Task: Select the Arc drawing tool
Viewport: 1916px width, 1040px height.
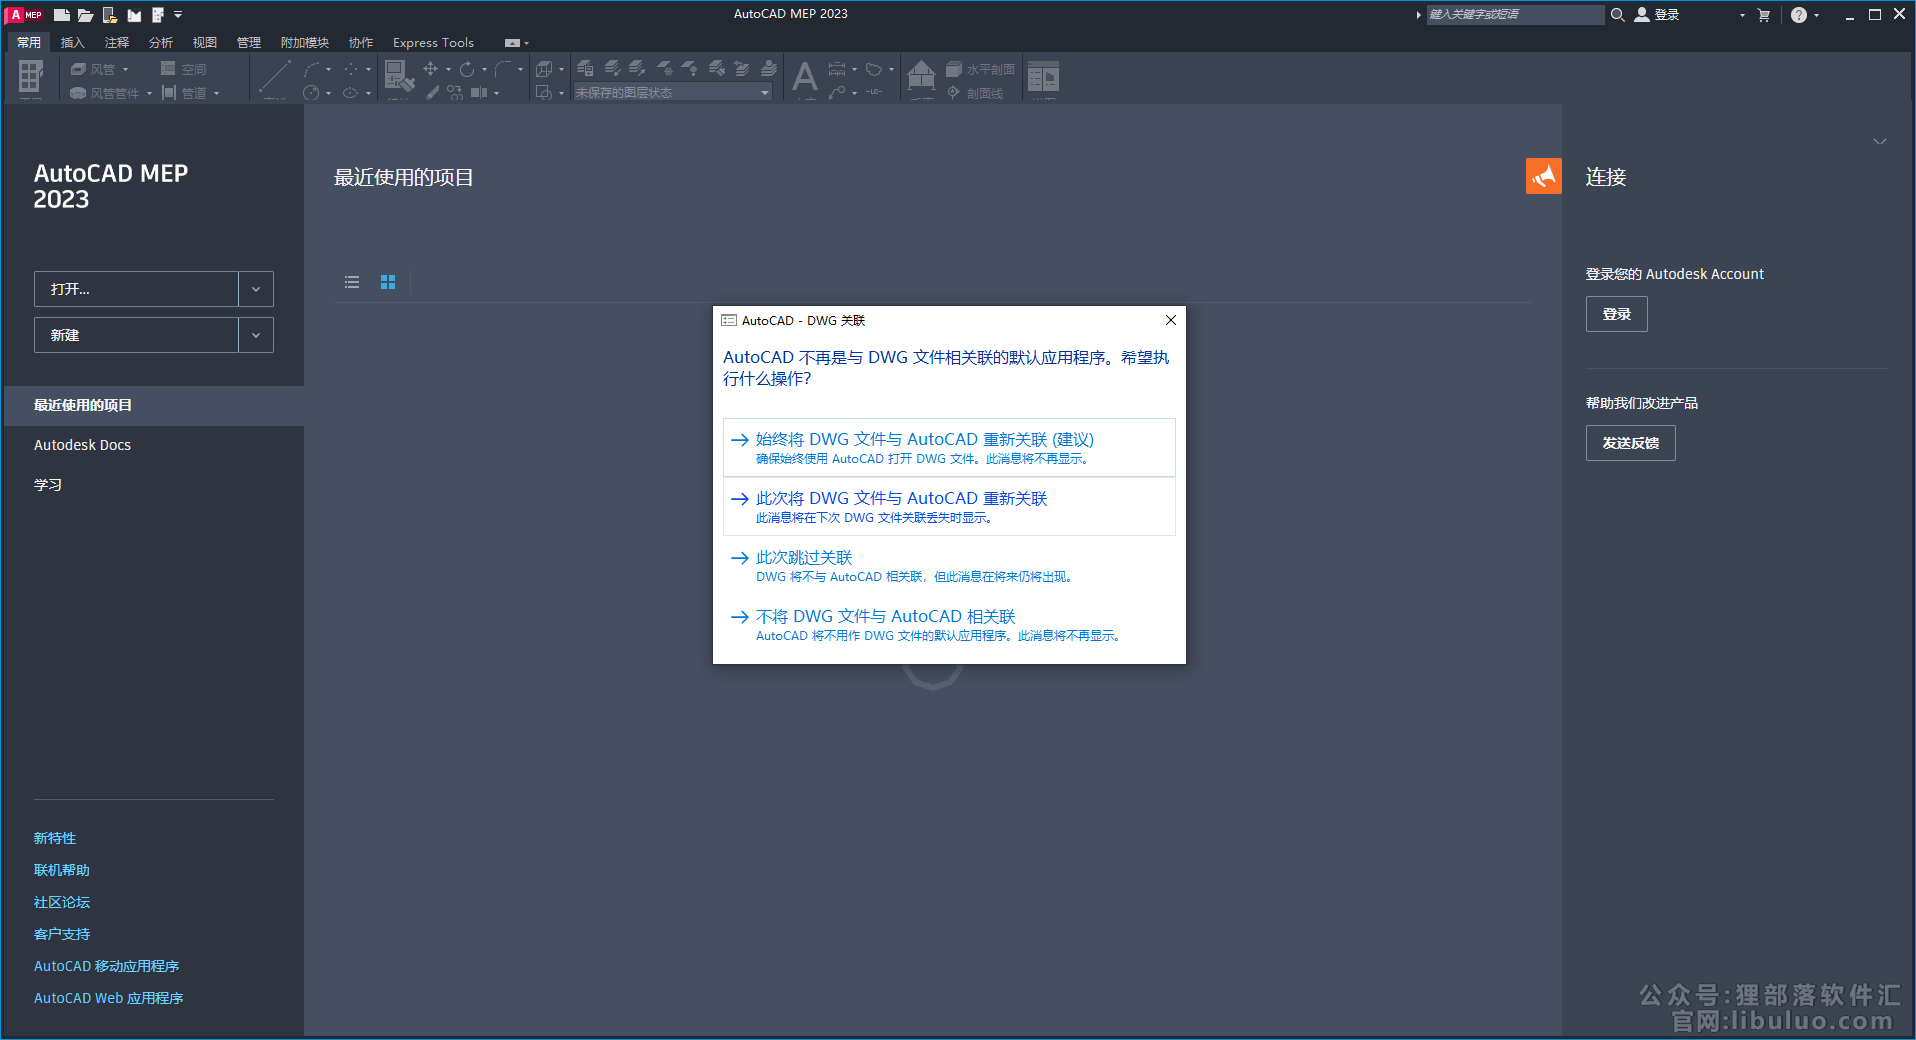Action: [312, 69]
